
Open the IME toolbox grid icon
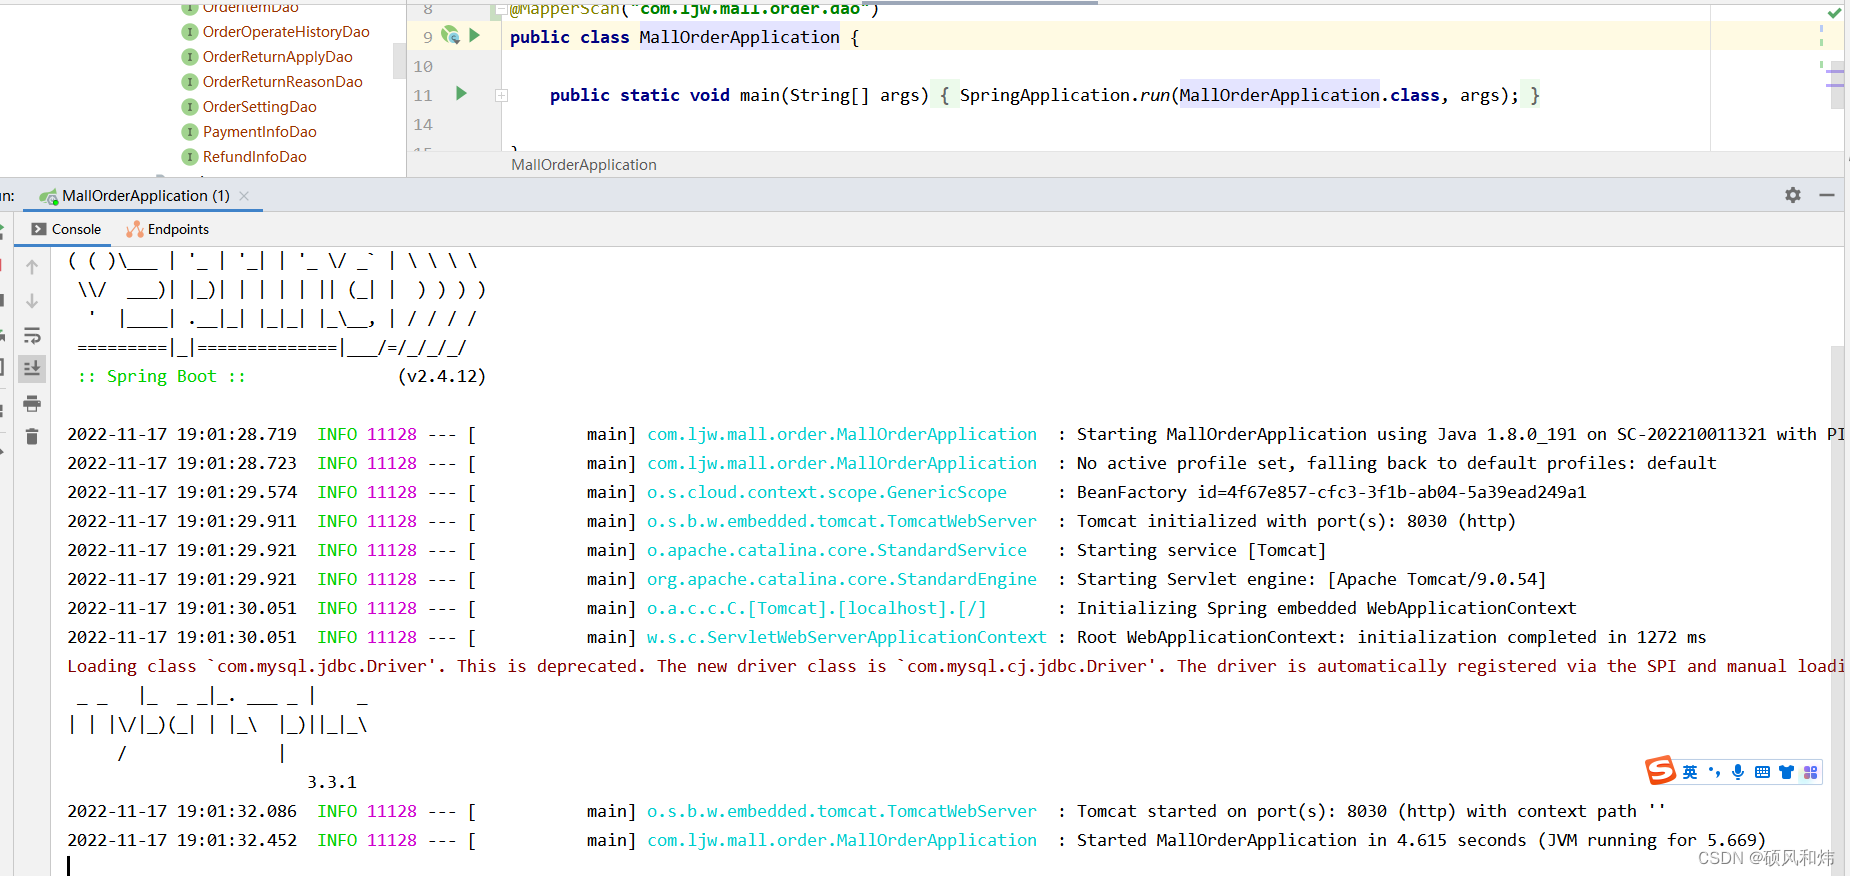coord(1810,772)
